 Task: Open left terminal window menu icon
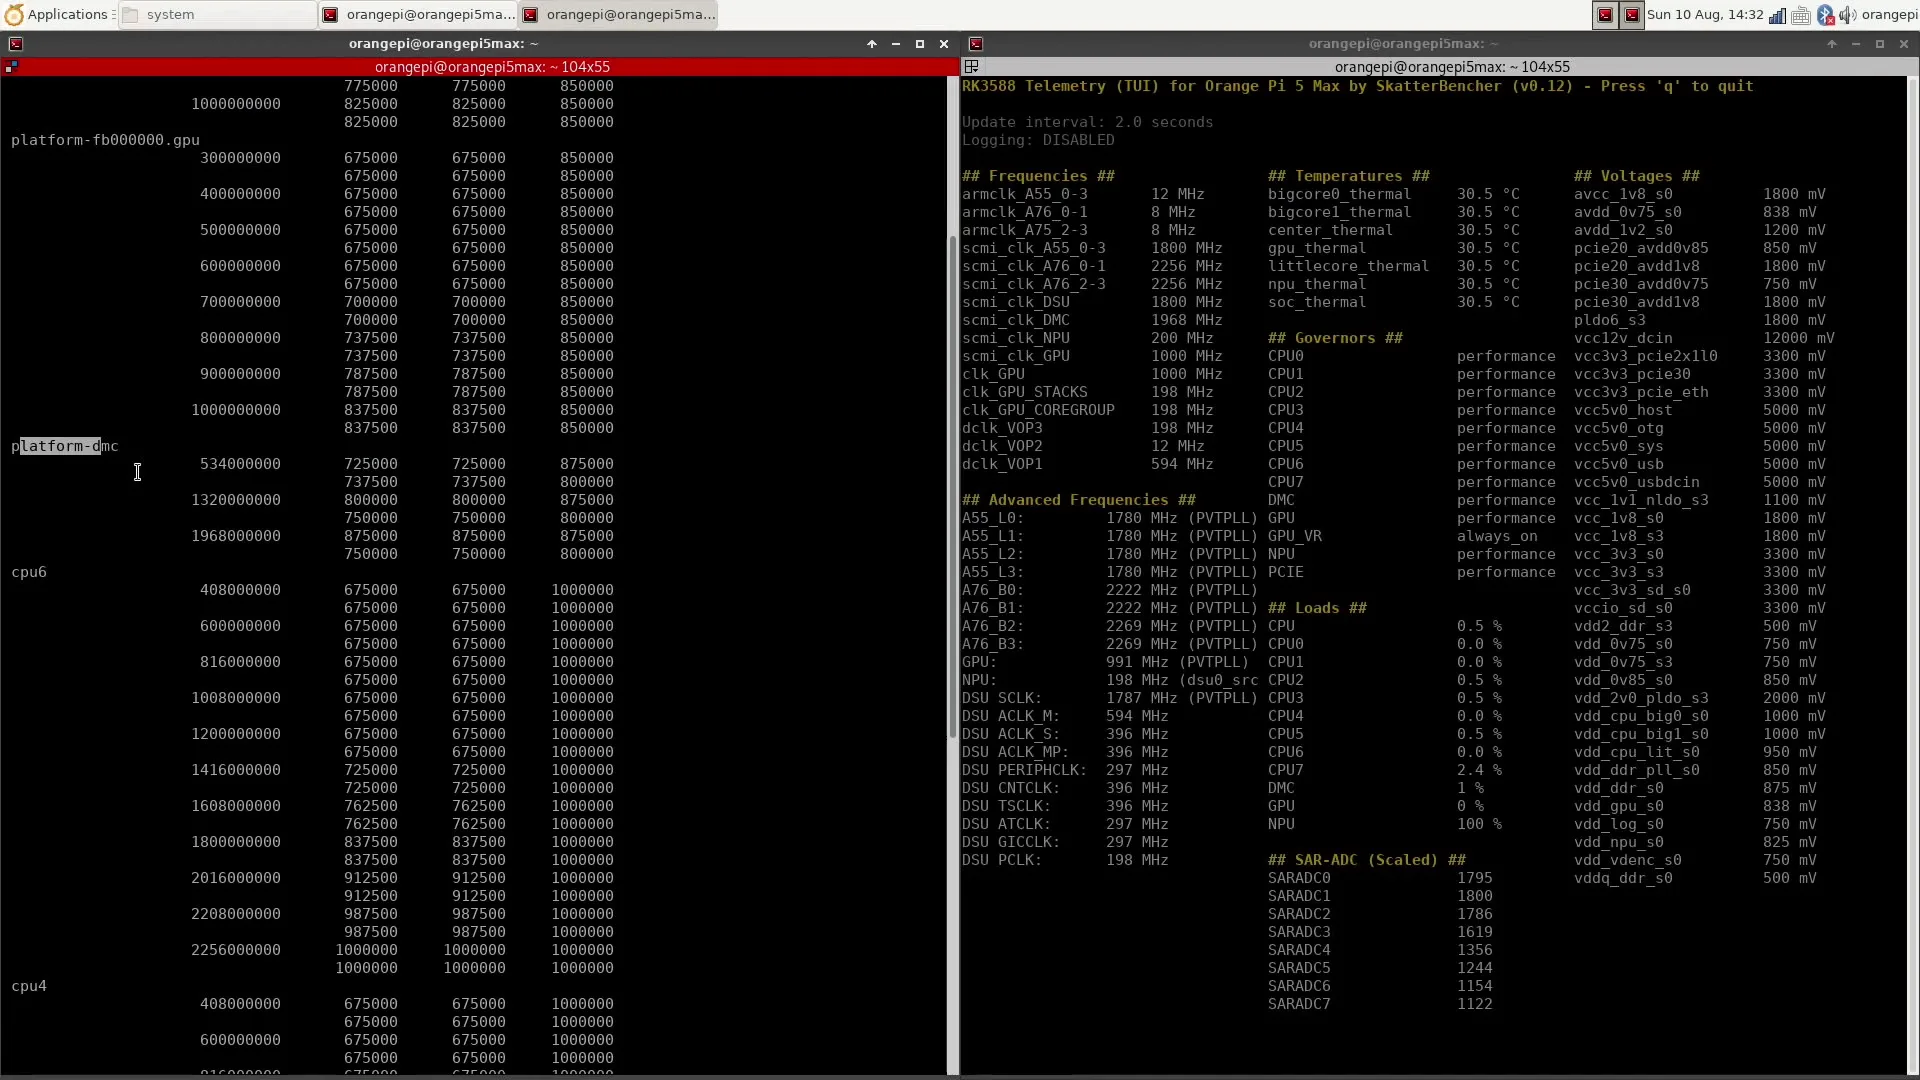pyautogui.click(x=16, y=44)
